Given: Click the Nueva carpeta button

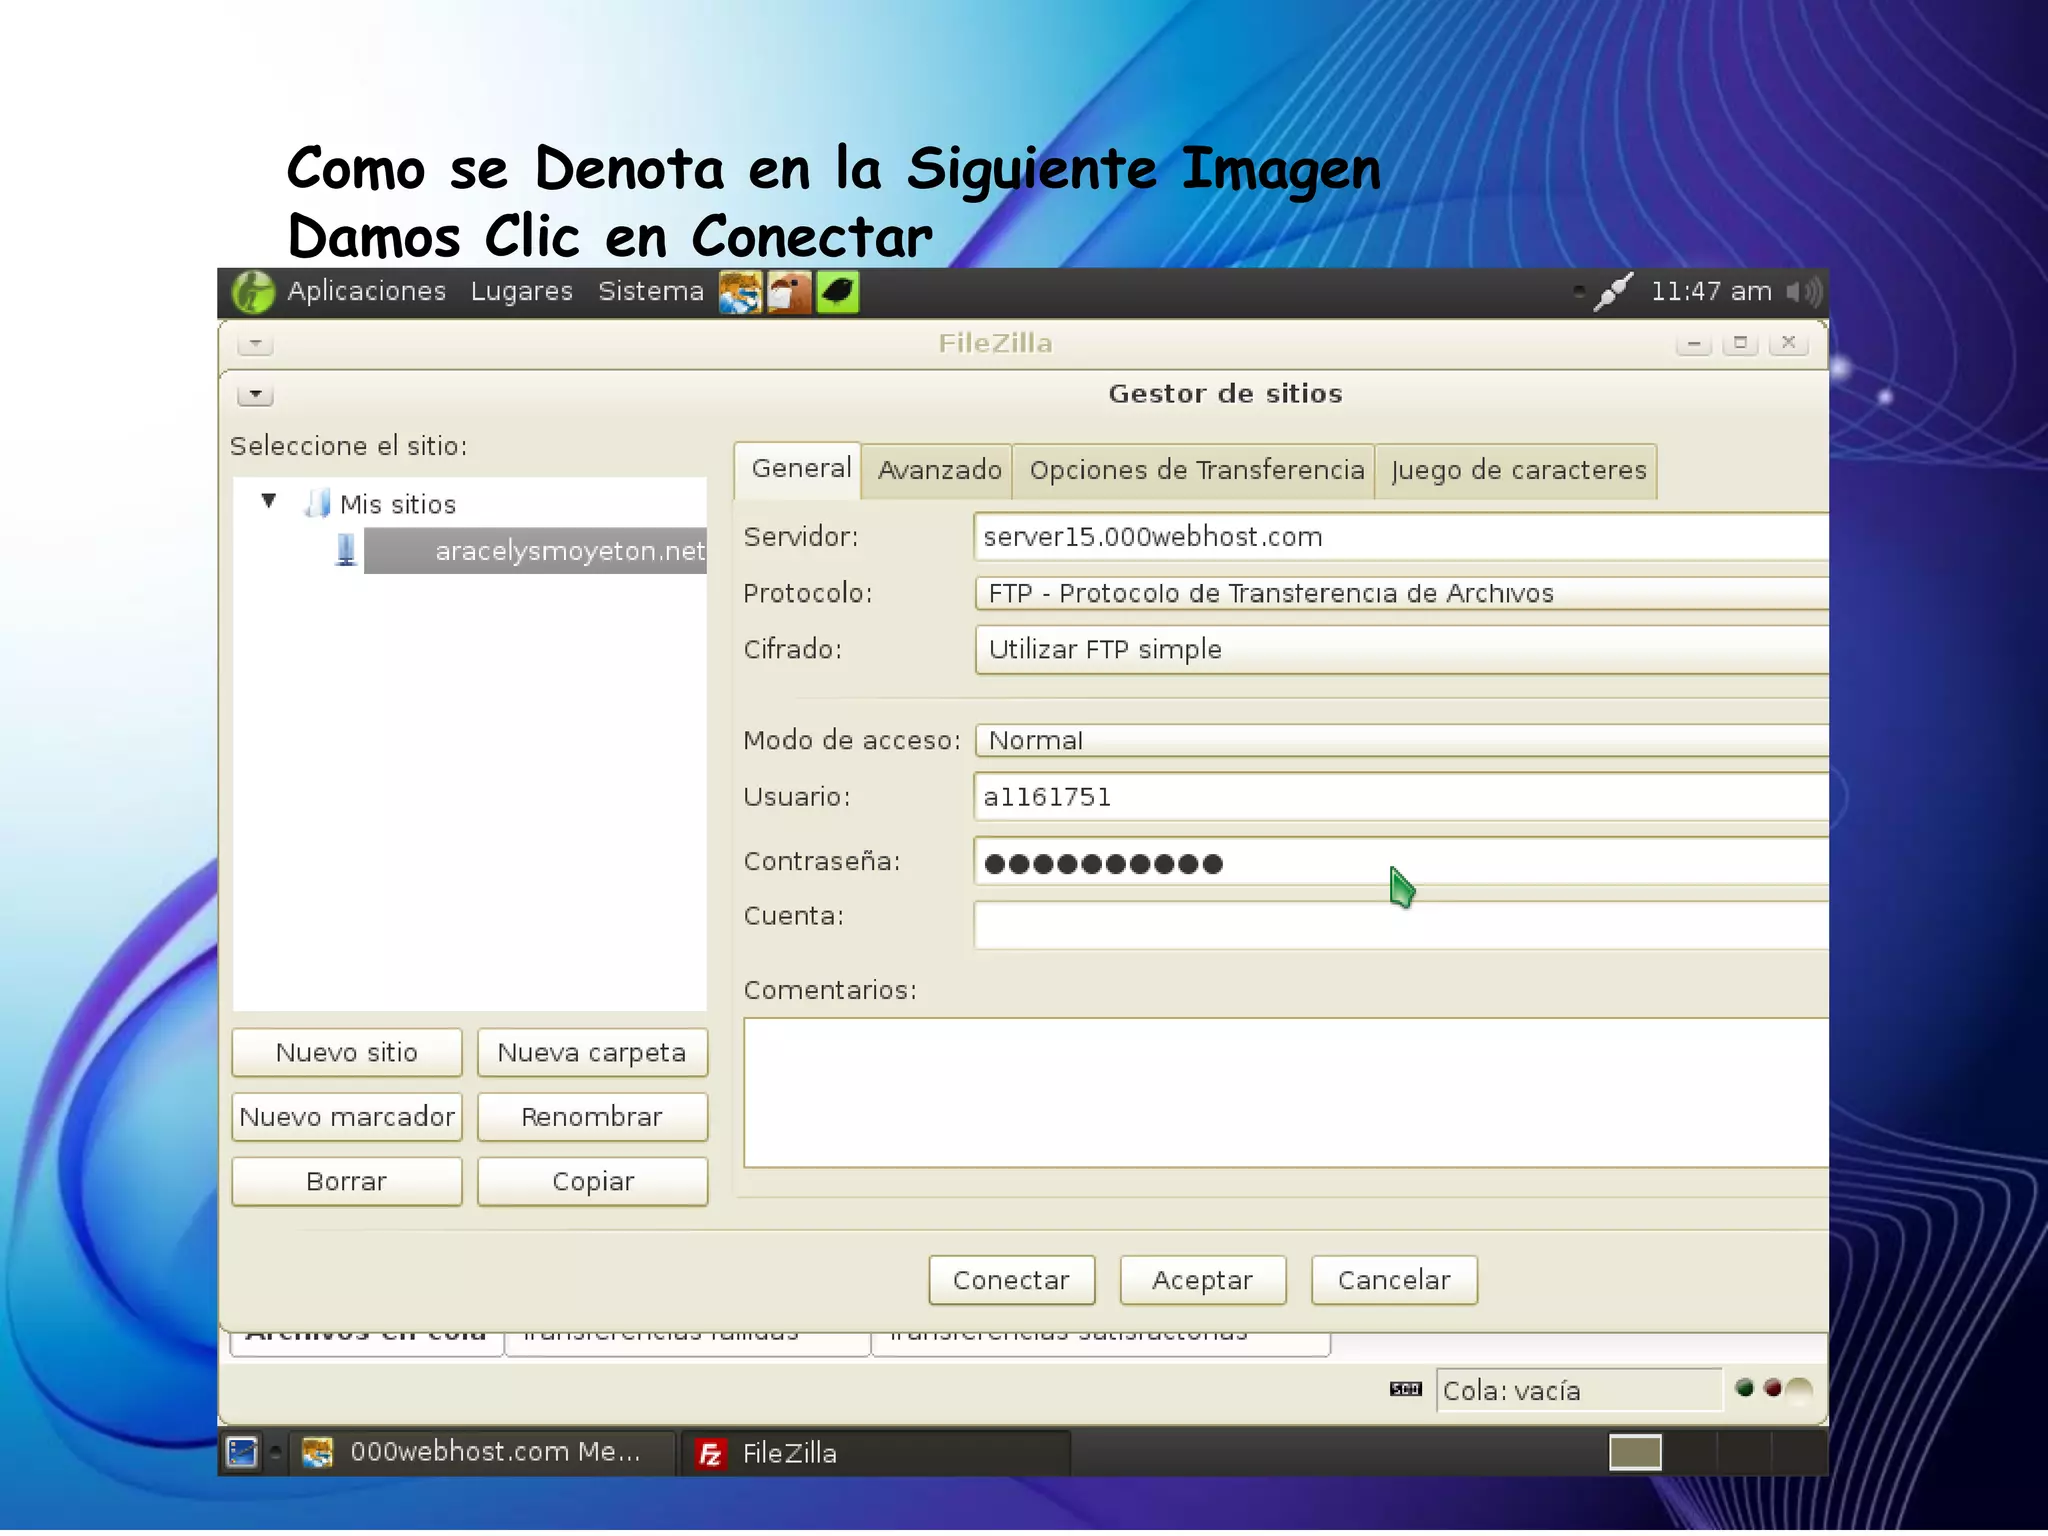Looking at the screenshot, I should (x=592, y=1053).
